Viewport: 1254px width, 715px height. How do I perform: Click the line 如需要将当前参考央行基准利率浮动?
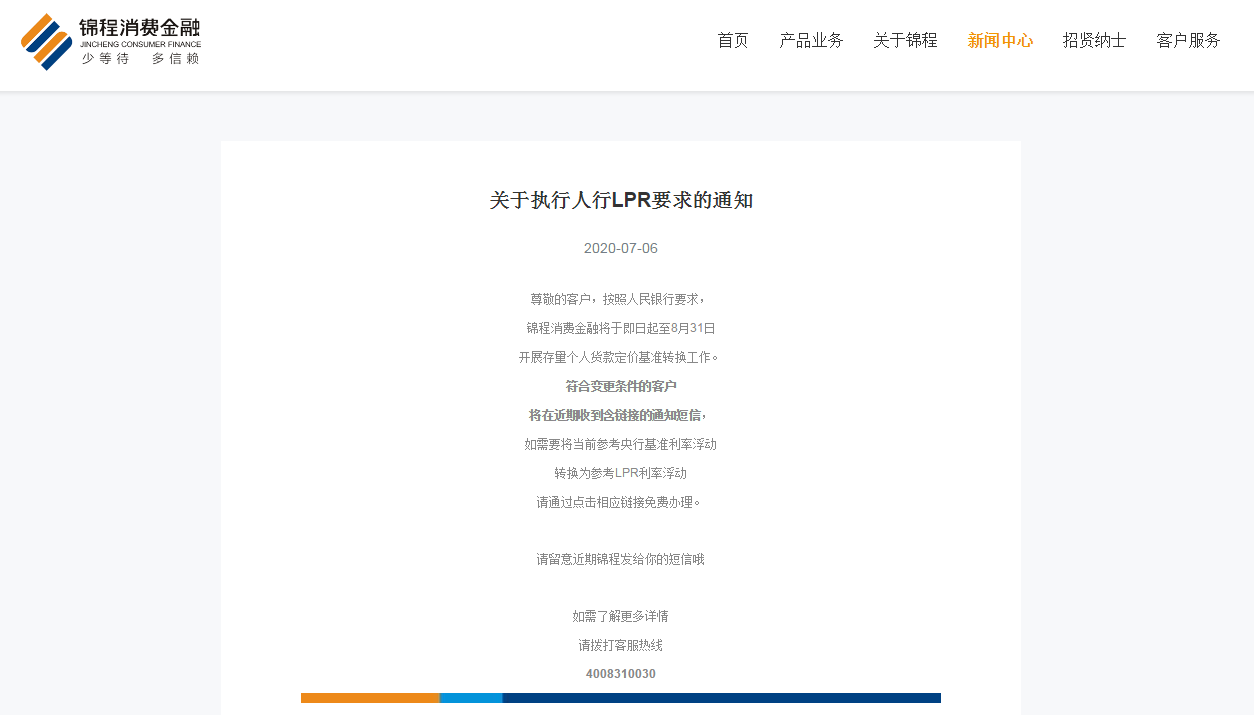click(621, 444)
